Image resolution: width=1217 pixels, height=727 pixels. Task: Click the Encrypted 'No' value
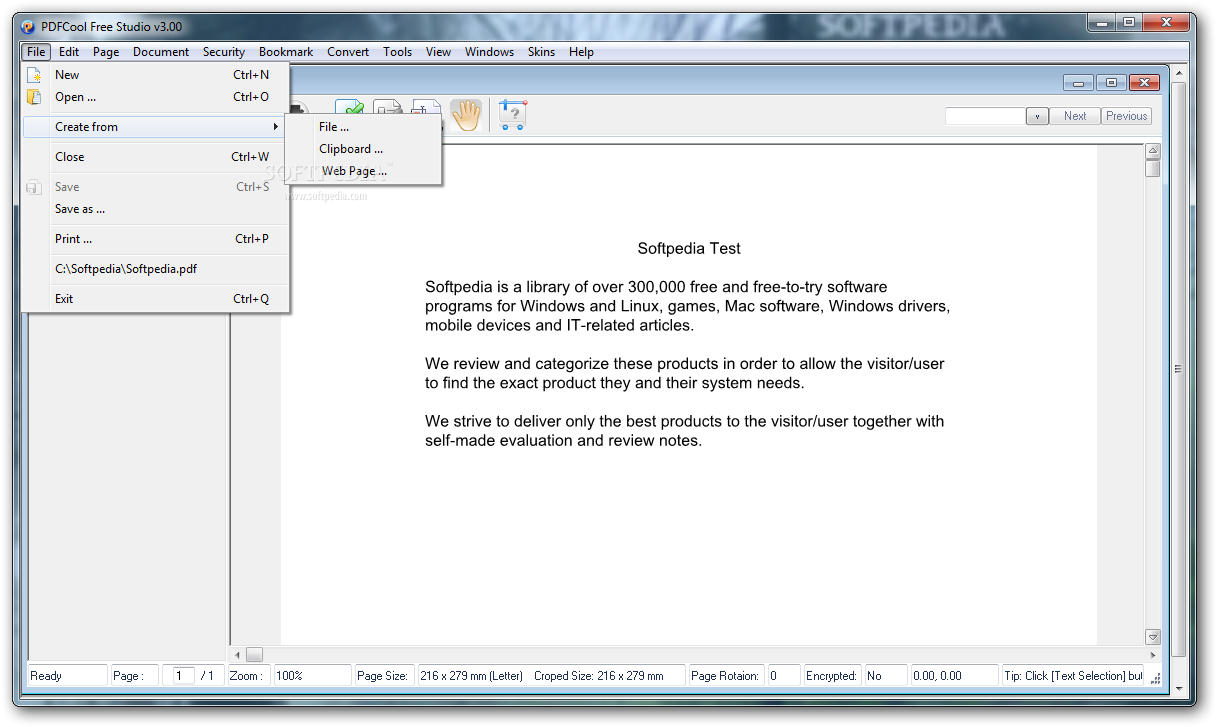(x=884, y=676)
